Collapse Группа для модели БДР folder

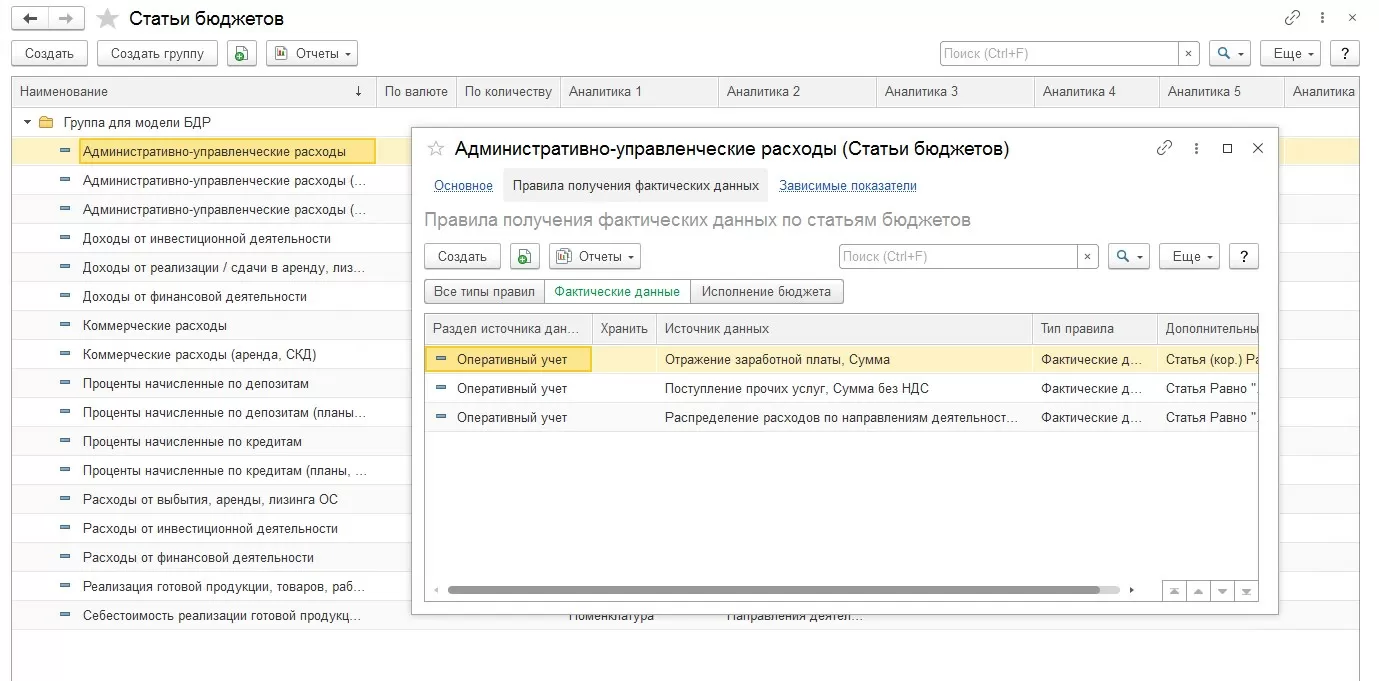click(x=27, y=122)
